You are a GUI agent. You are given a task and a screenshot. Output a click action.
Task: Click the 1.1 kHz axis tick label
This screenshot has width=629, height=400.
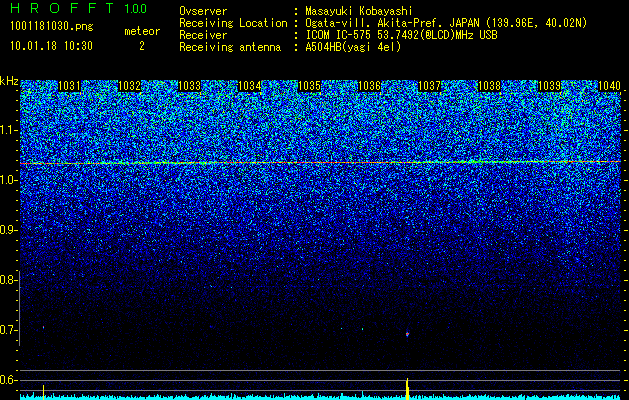pos(9,130)
